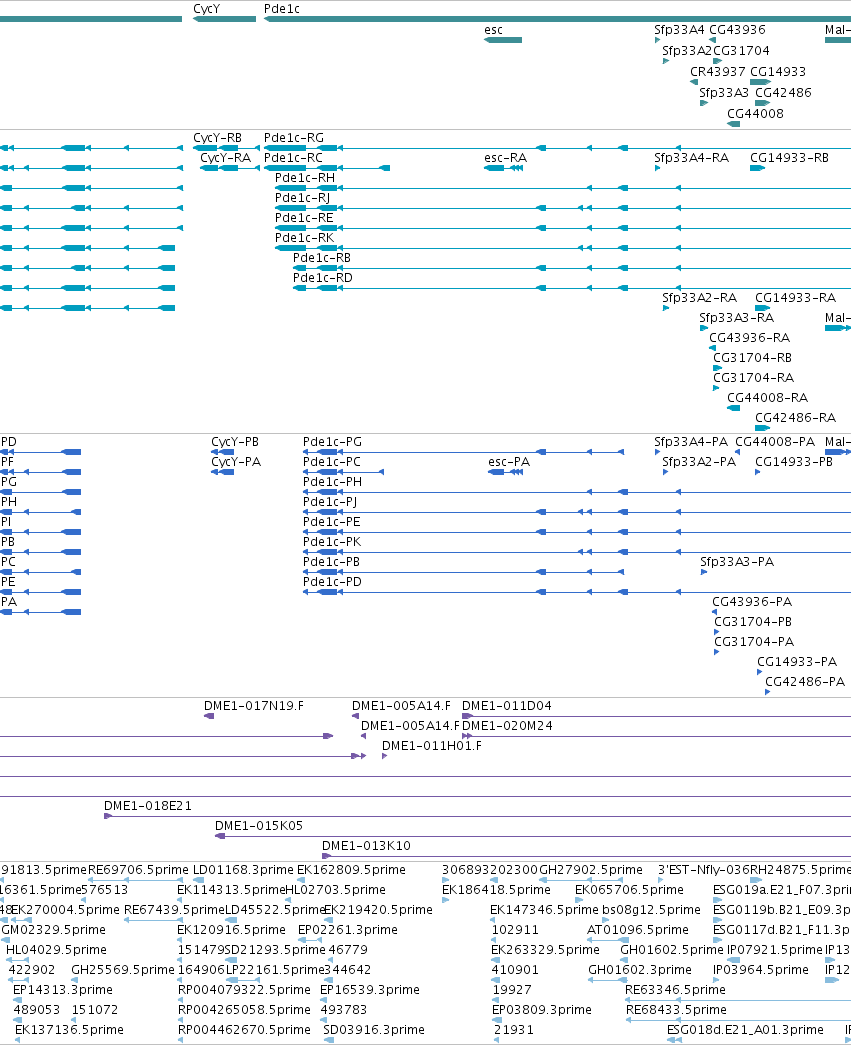Open transcript Pde1c-RJ
The width and height of the screenshot is (851, 1045).
(302, 198)
